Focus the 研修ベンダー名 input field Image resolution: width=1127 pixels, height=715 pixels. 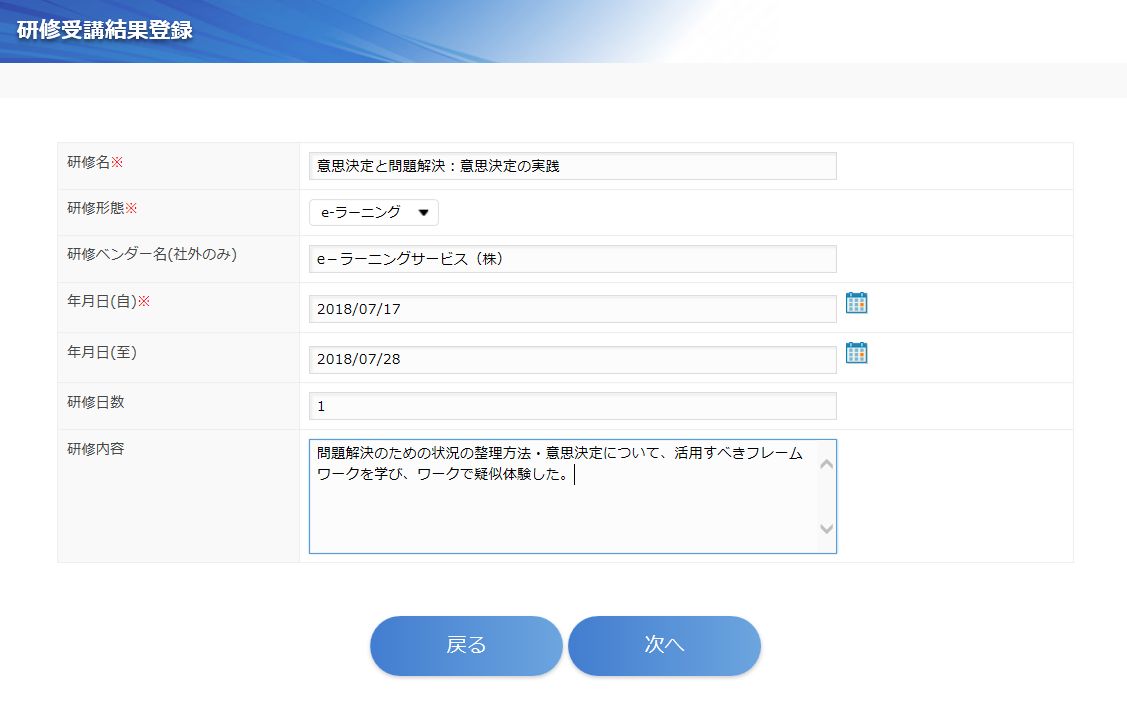coord(572,259)
